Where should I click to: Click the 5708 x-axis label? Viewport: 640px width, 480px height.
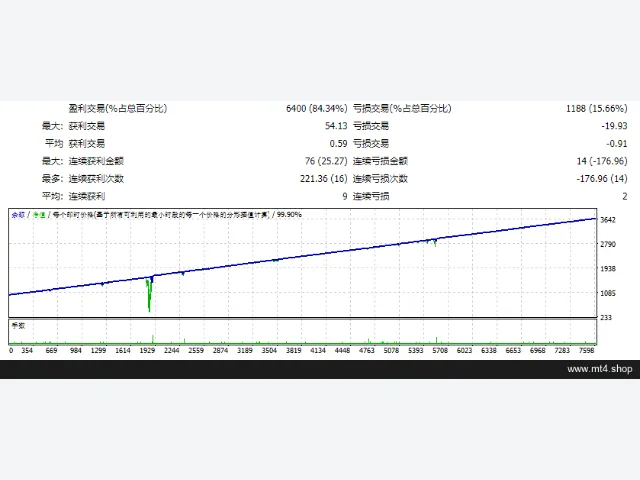(440, 350)
